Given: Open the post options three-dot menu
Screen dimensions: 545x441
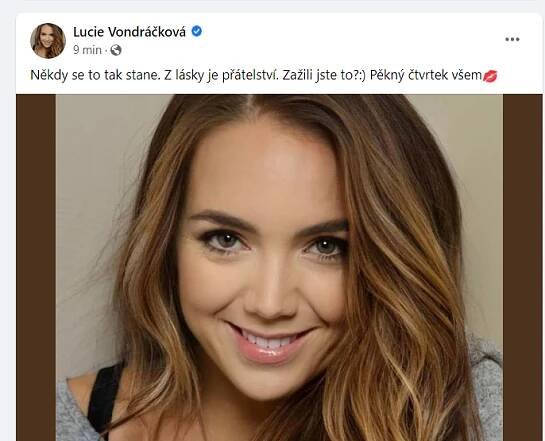Looking at the screenshot, I should 512,39.
